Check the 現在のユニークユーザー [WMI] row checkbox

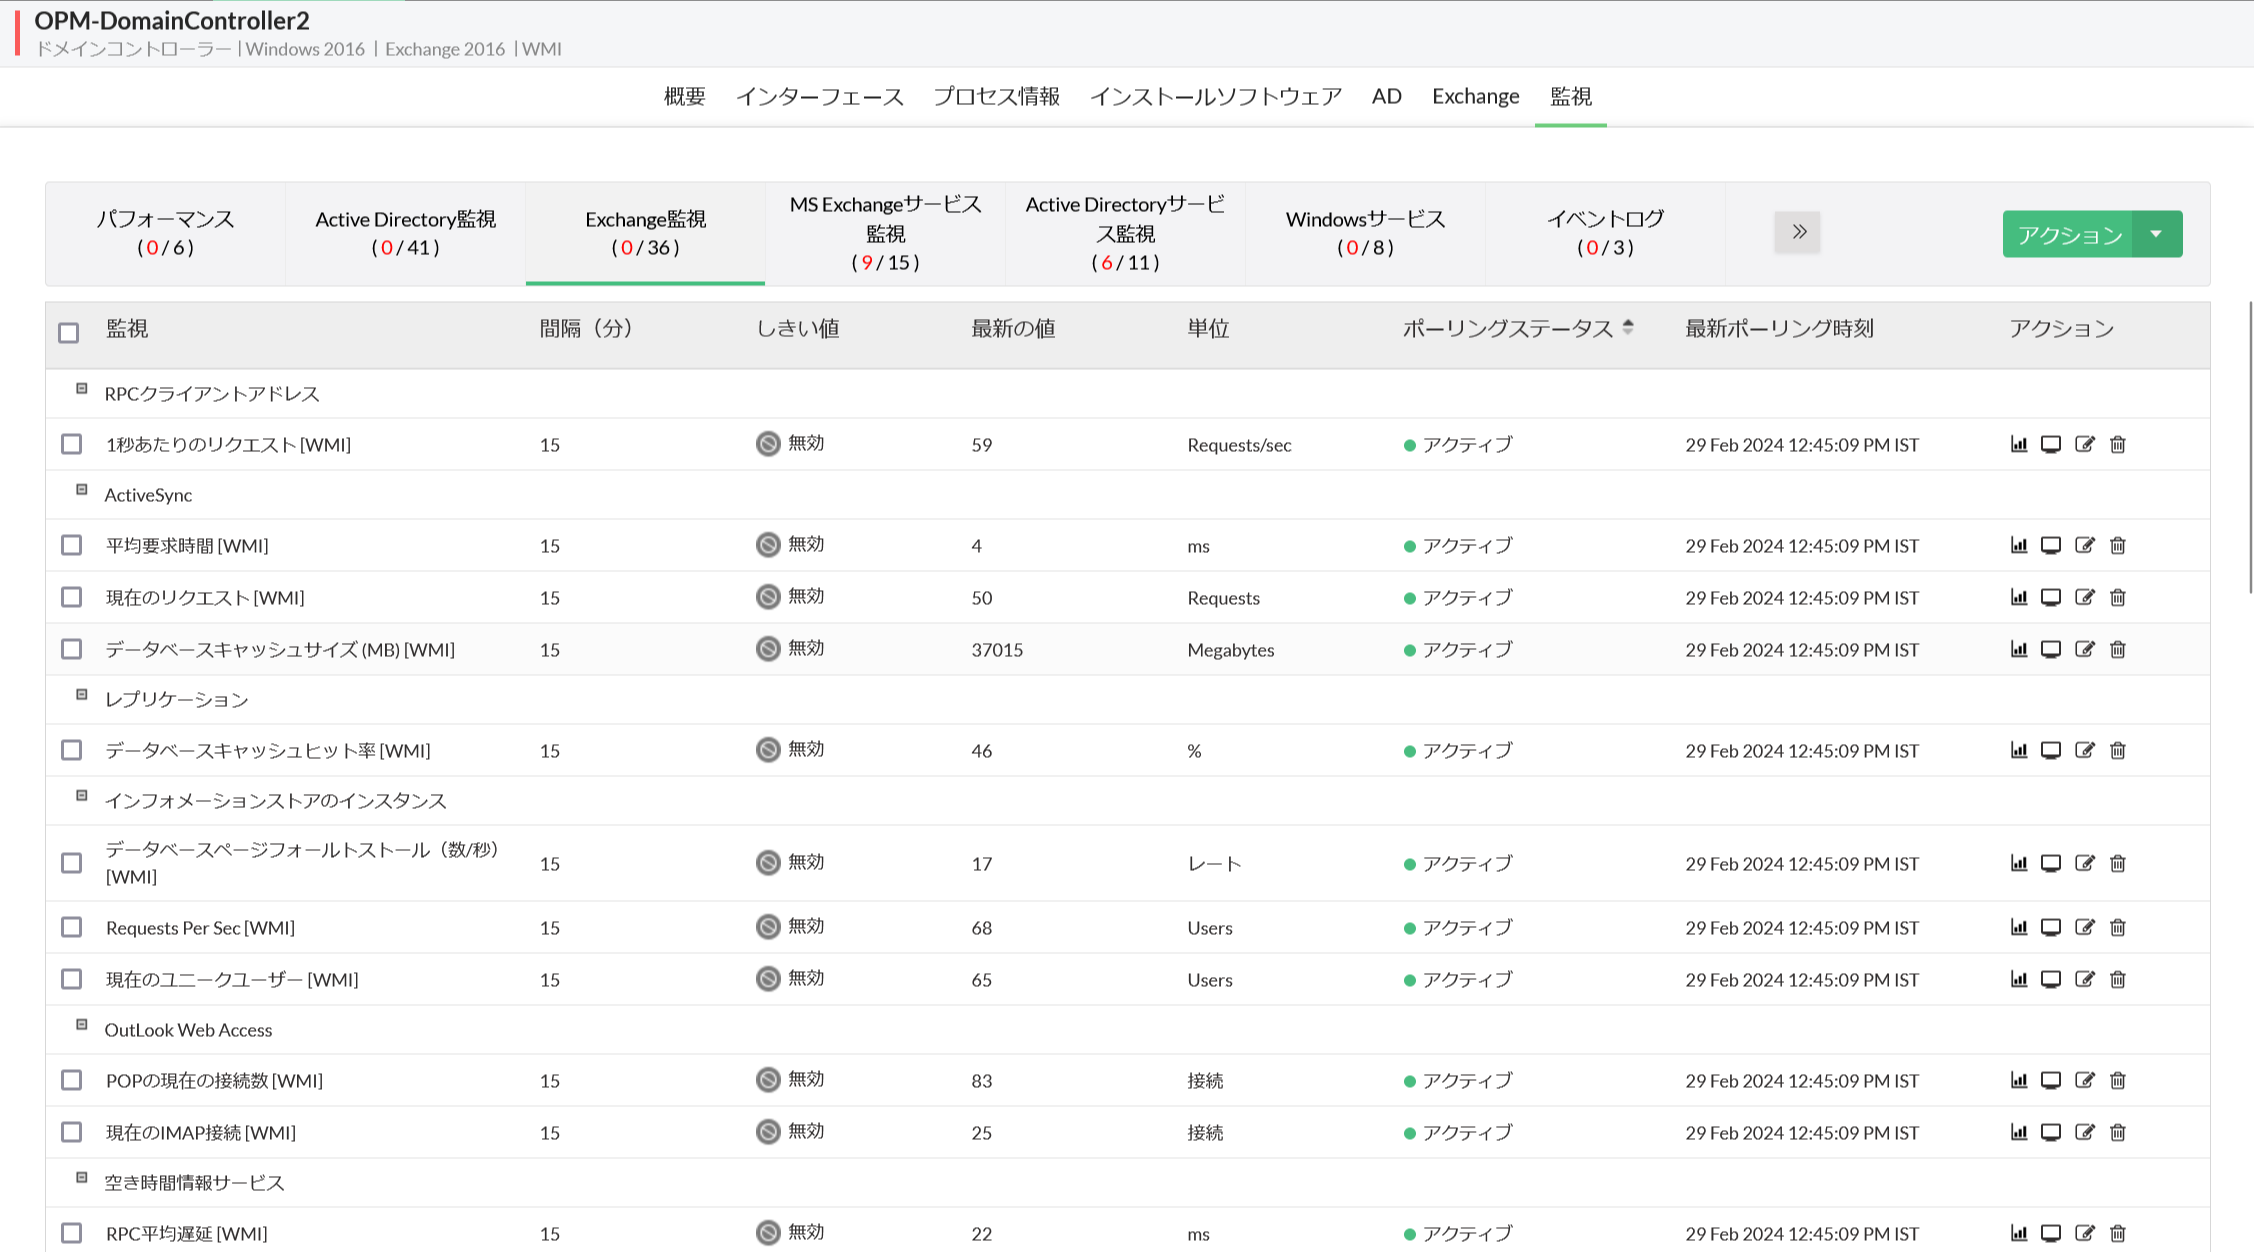pos(71,979)
